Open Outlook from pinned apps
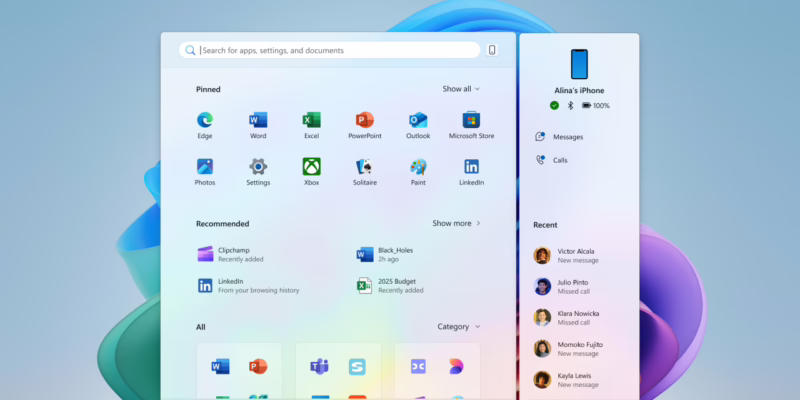 (x=418, y=121)
